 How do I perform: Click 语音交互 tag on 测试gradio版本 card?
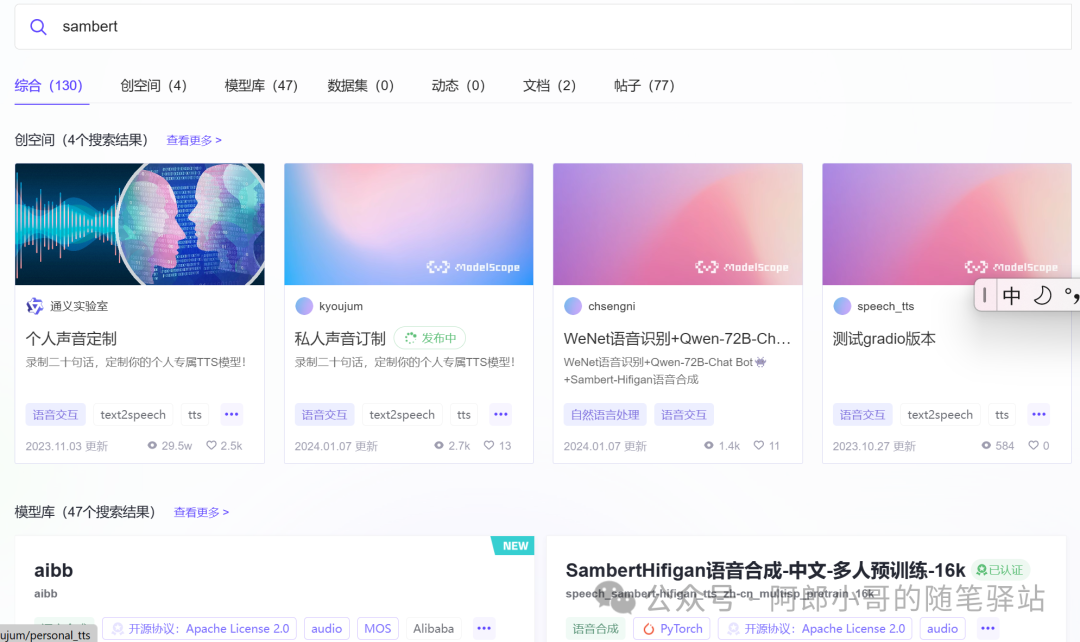click(862, 415)
